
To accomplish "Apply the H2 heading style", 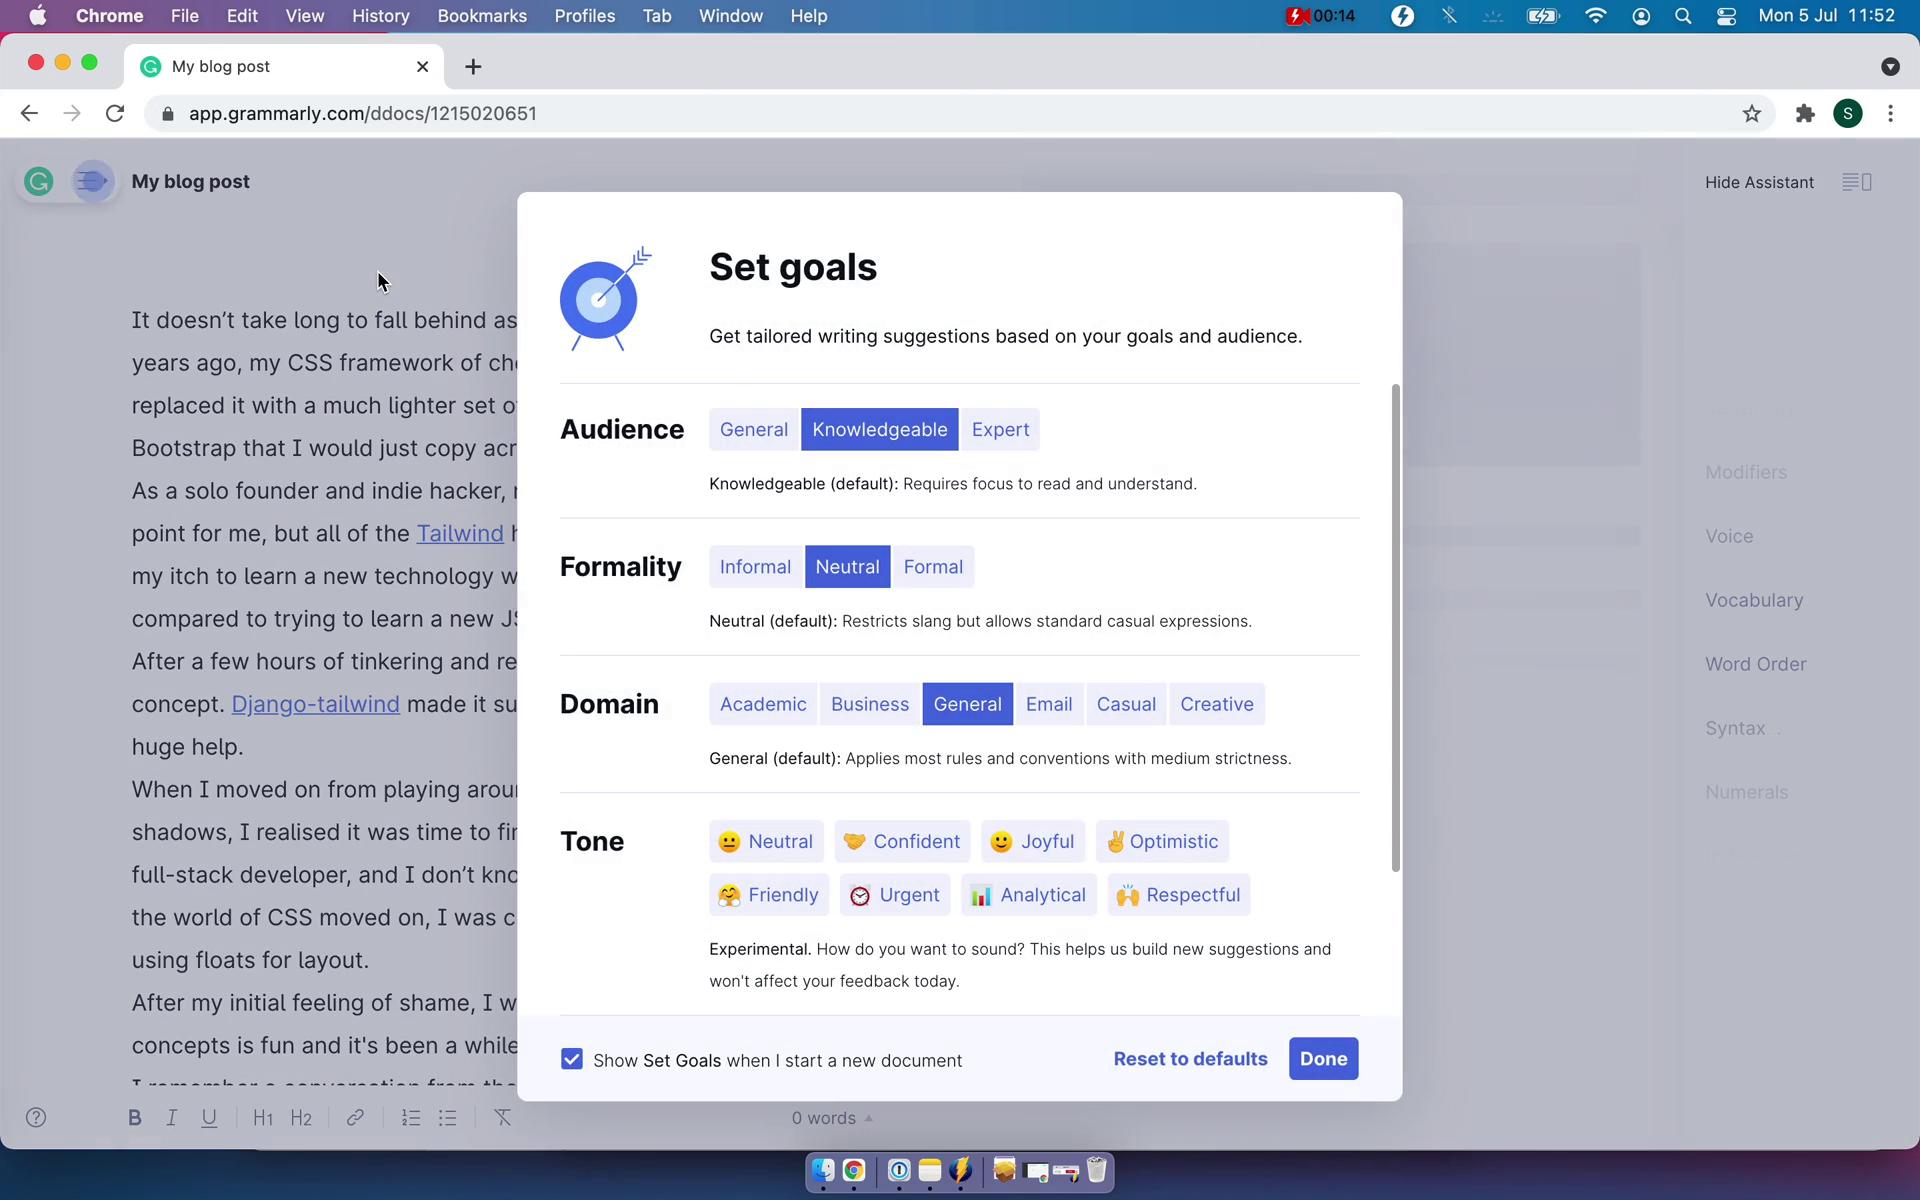I will pyautogui.click(x=301, y=1118).
